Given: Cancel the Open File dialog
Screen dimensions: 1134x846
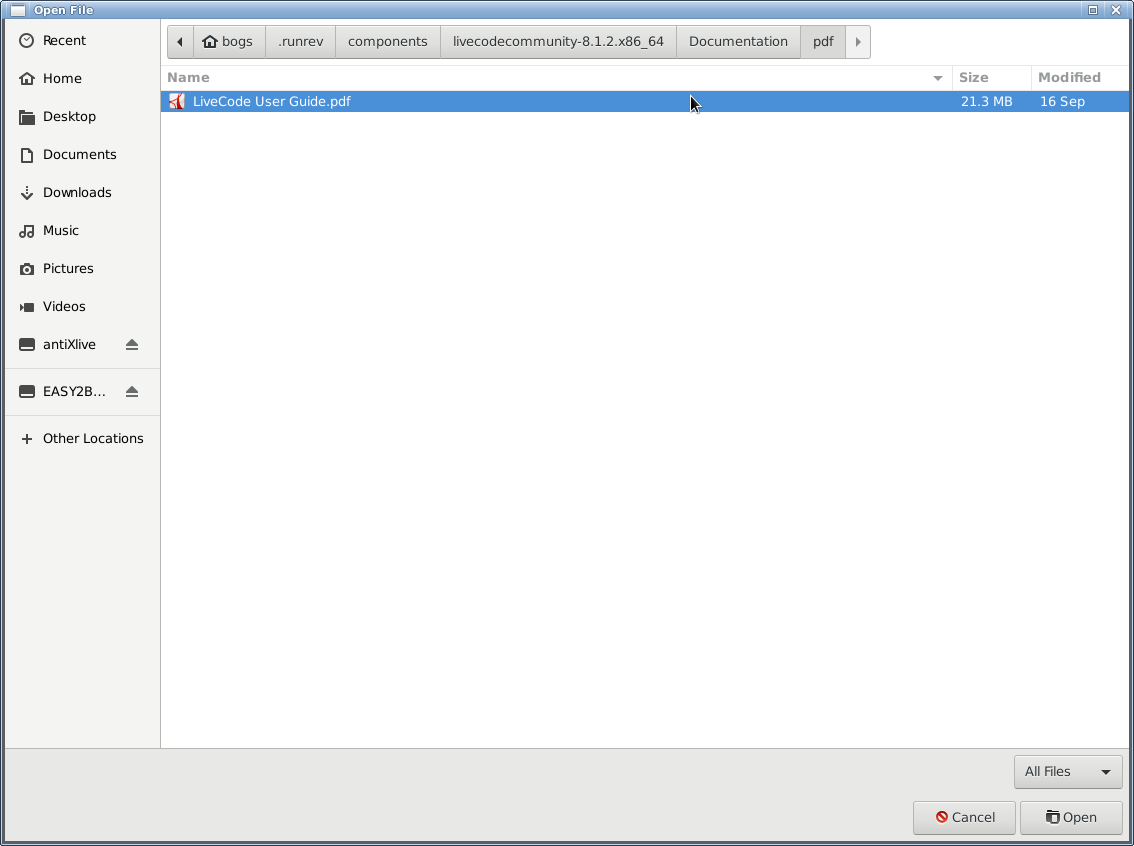Looking at the screenshot, I should [x=964, y=818].
